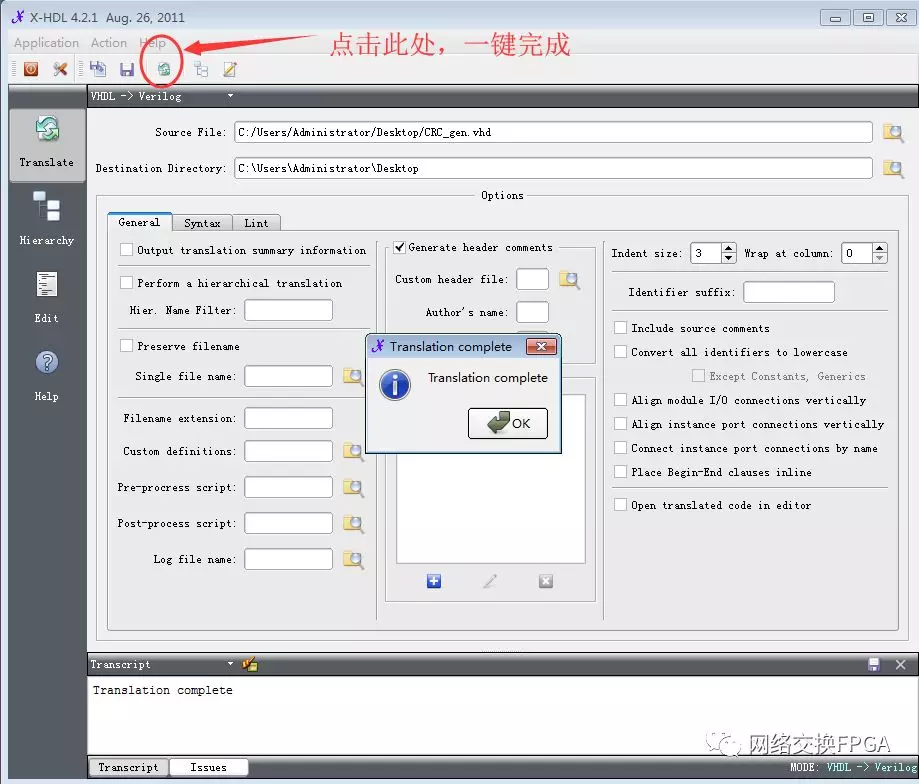Check Preserve filename option

coord(126,346)
